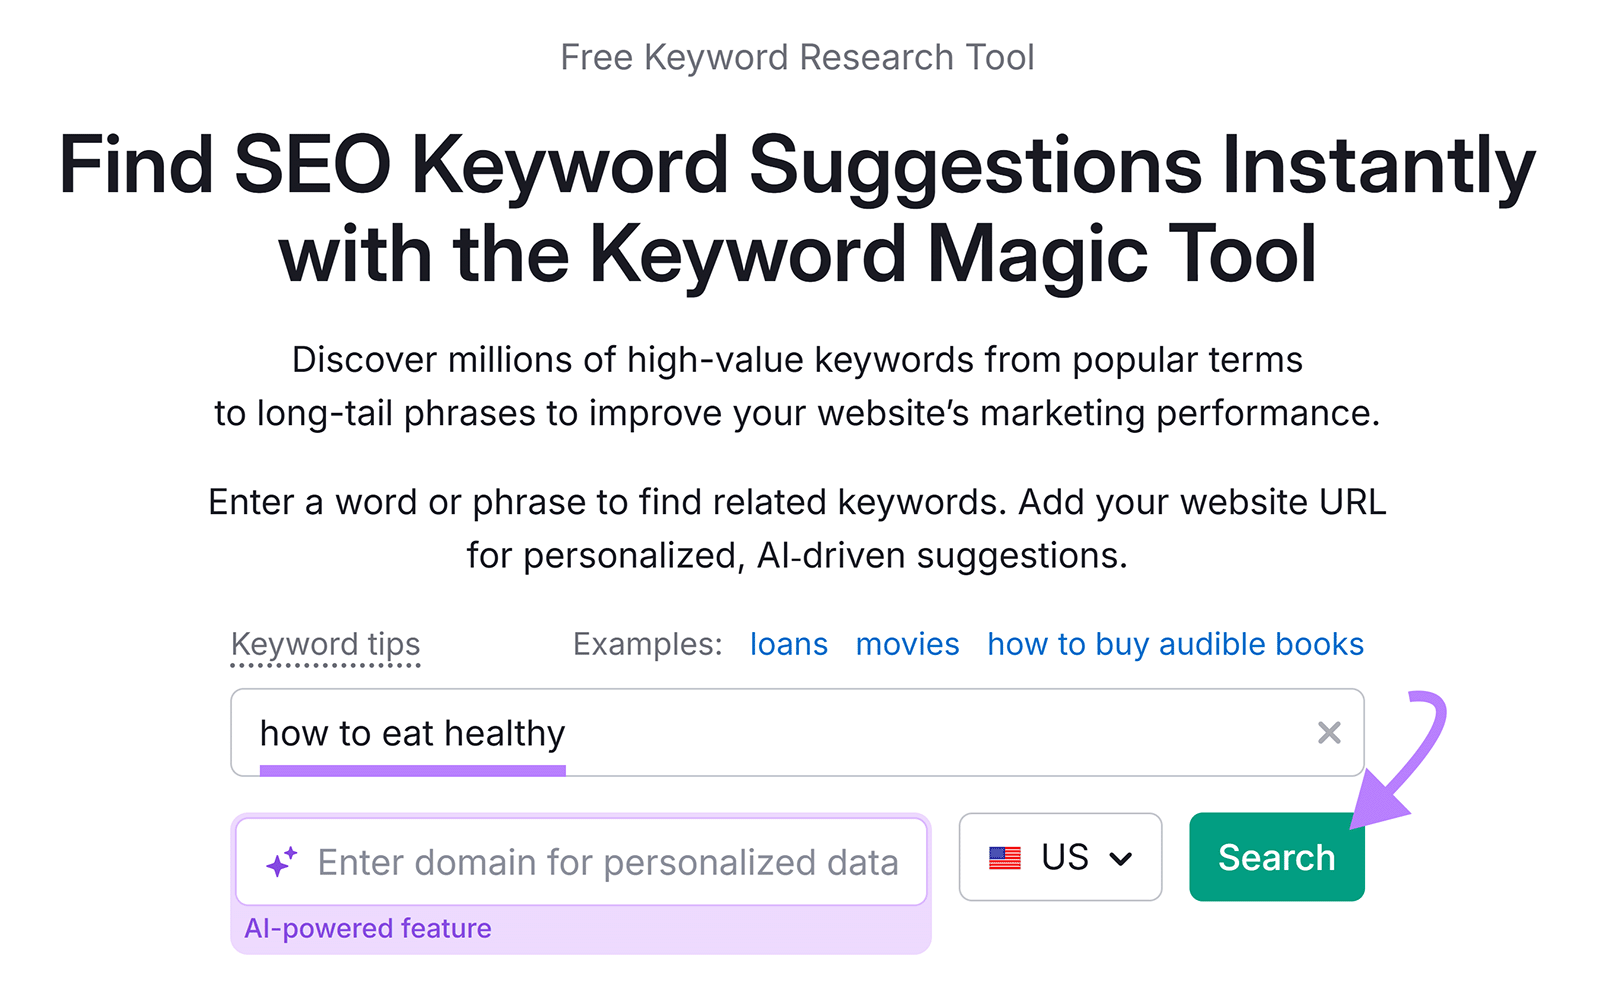Click the chevron arrow beside US
Image resolution: width=1600 pixels, height=1007 pixels.
pyautogui.click(x=1122, y=857)
